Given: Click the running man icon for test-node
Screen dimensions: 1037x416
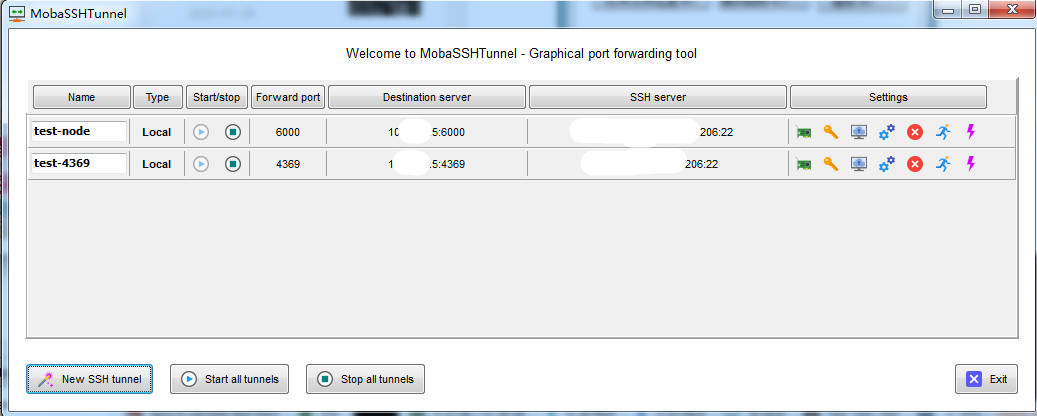Looking at the screenshot, I should point(943,132).
